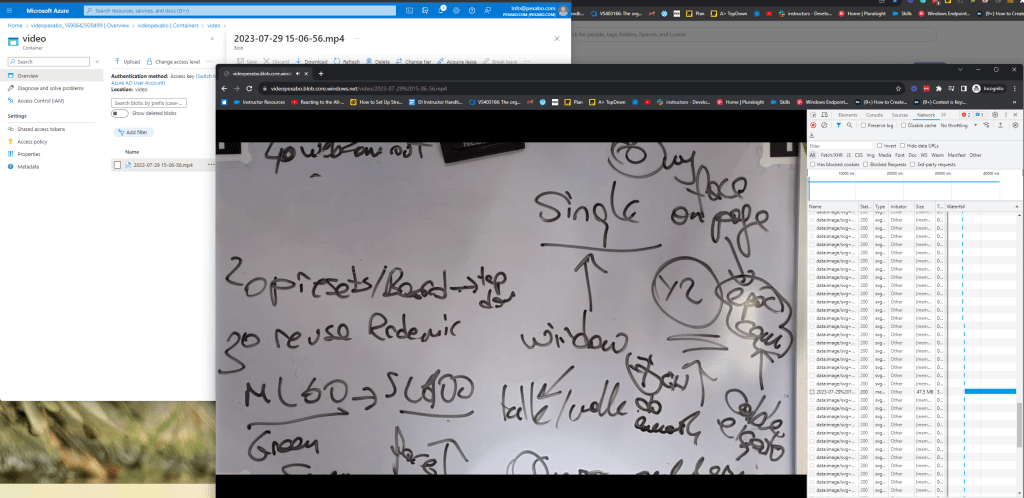This screenshot has width=1024, height=498.
Task: Click Add filter button
Action: click(x=134, y=132)
